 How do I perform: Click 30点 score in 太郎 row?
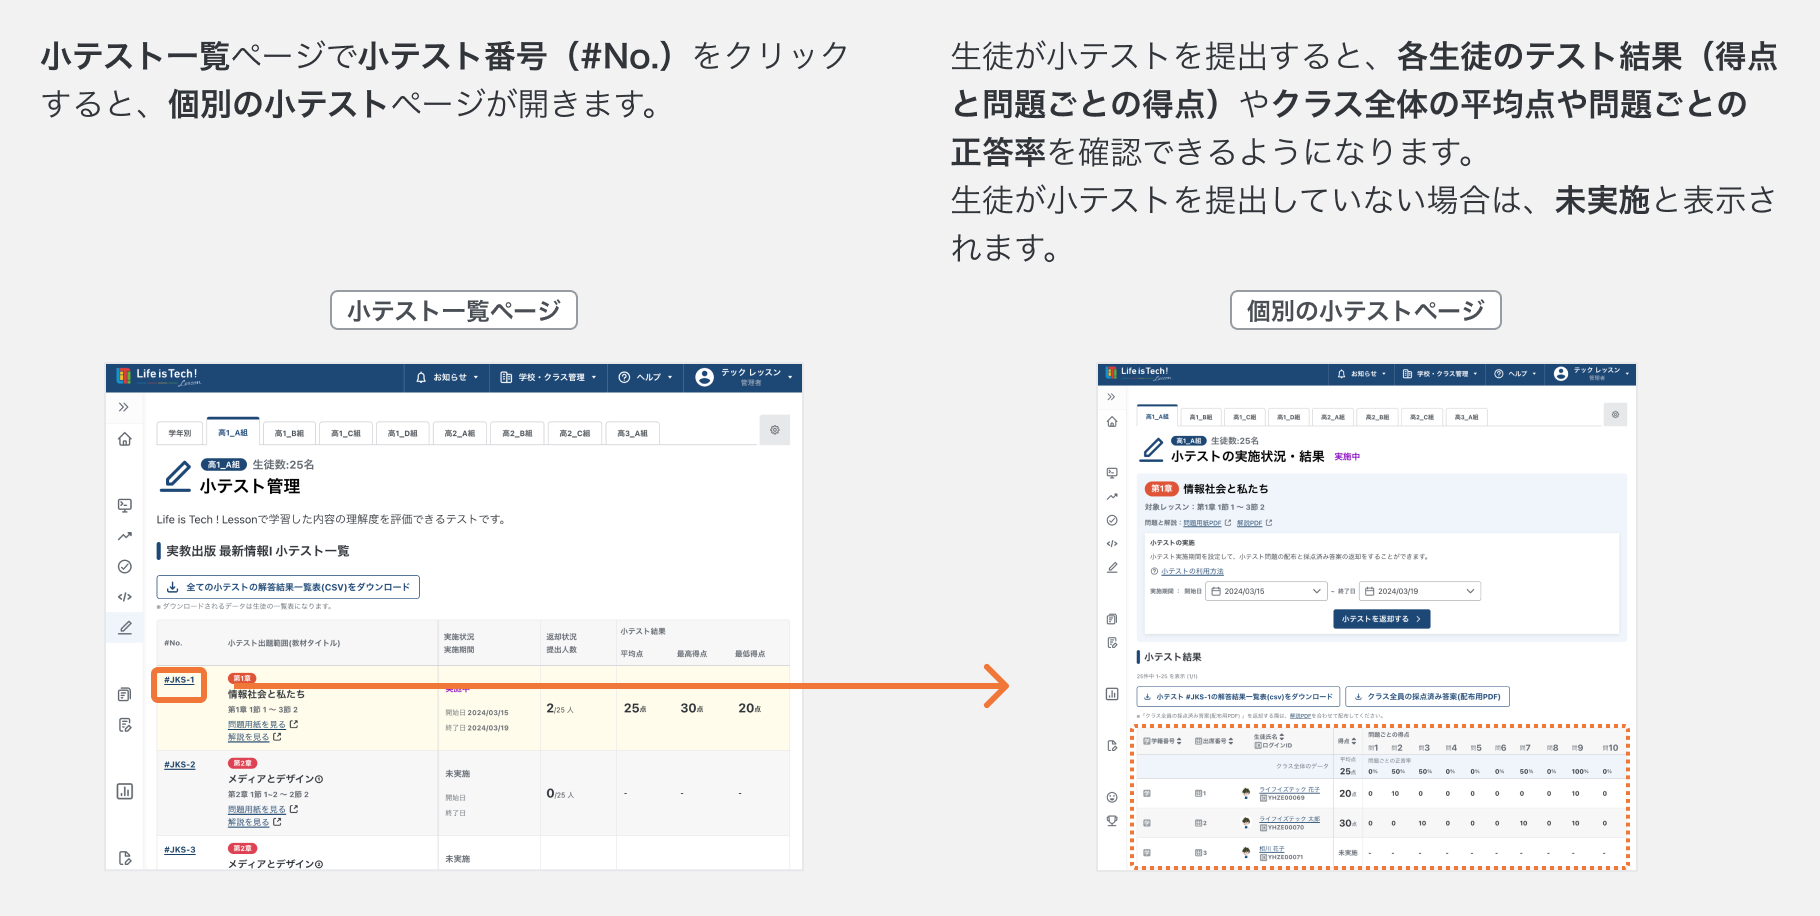[1347, 823]
